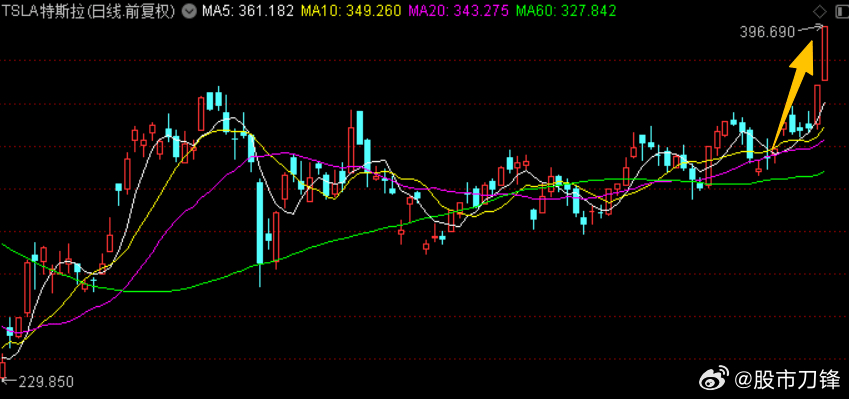Click the 229.850 low price label
The height and width of the screenshot is (399, 849).
tap(46, 382)
